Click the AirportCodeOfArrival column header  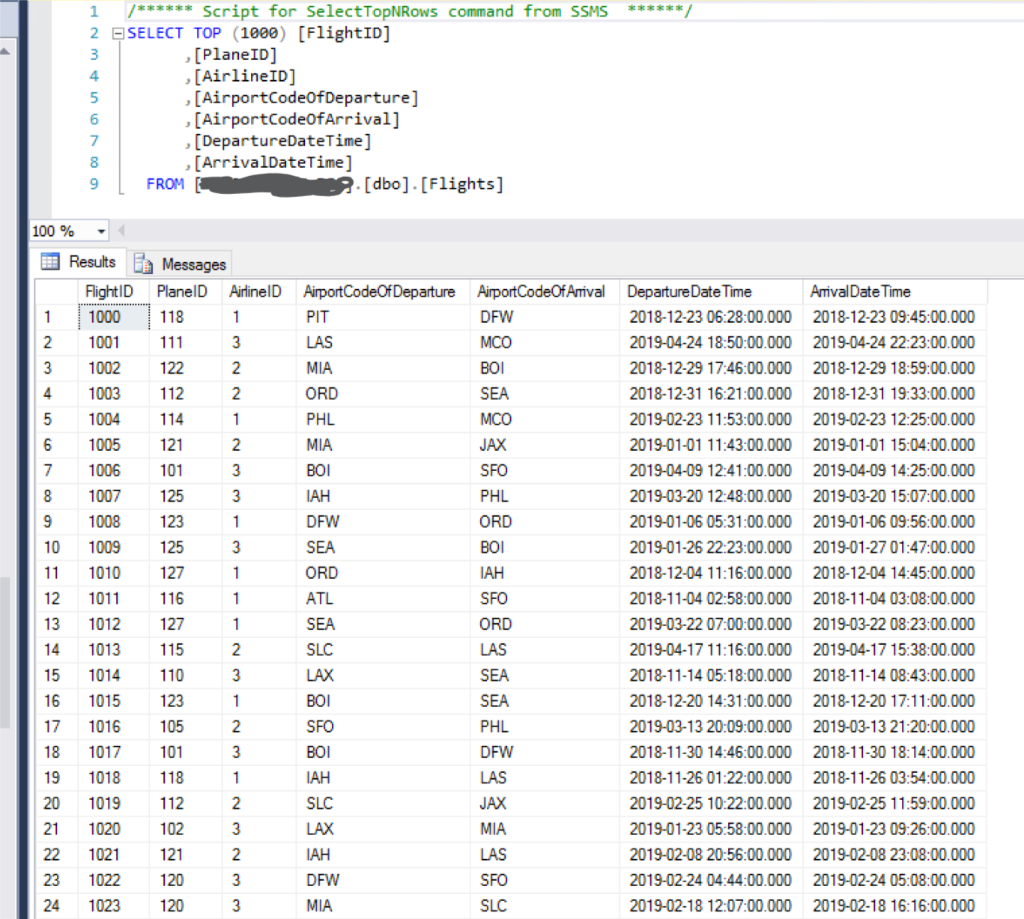tap(541, 292)
